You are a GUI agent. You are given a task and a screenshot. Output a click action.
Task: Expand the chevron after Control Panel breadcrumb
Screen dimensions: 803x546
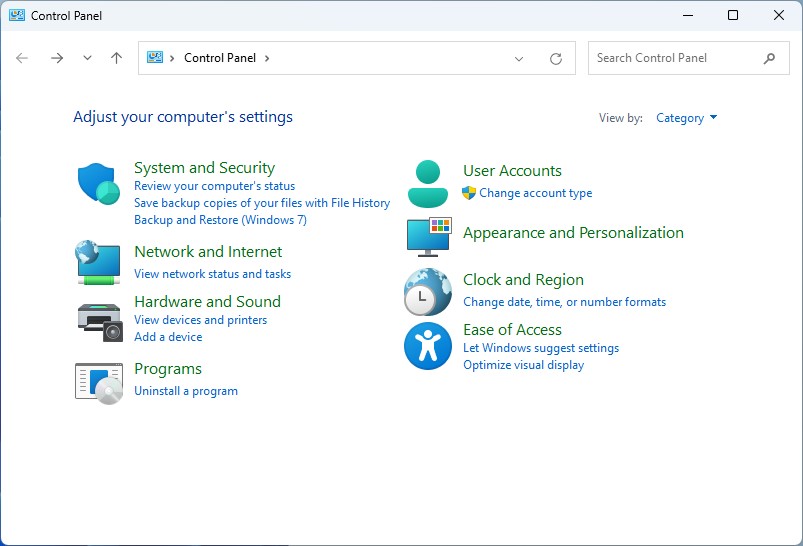[x=267, y=58]
